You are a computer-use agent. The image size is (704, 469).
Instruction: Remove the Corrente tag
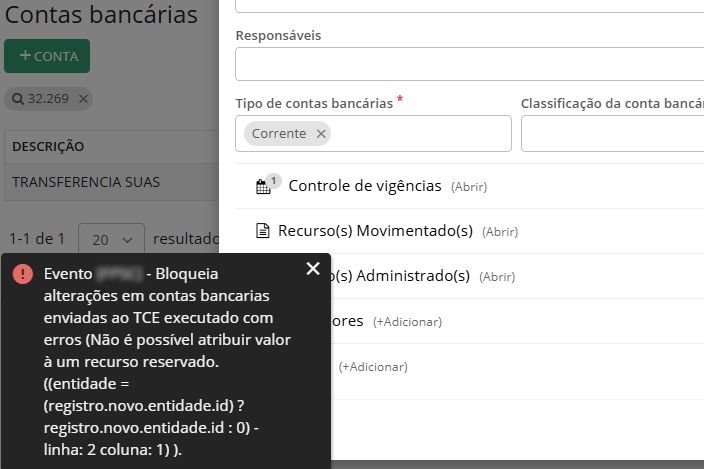click(321, 134)
